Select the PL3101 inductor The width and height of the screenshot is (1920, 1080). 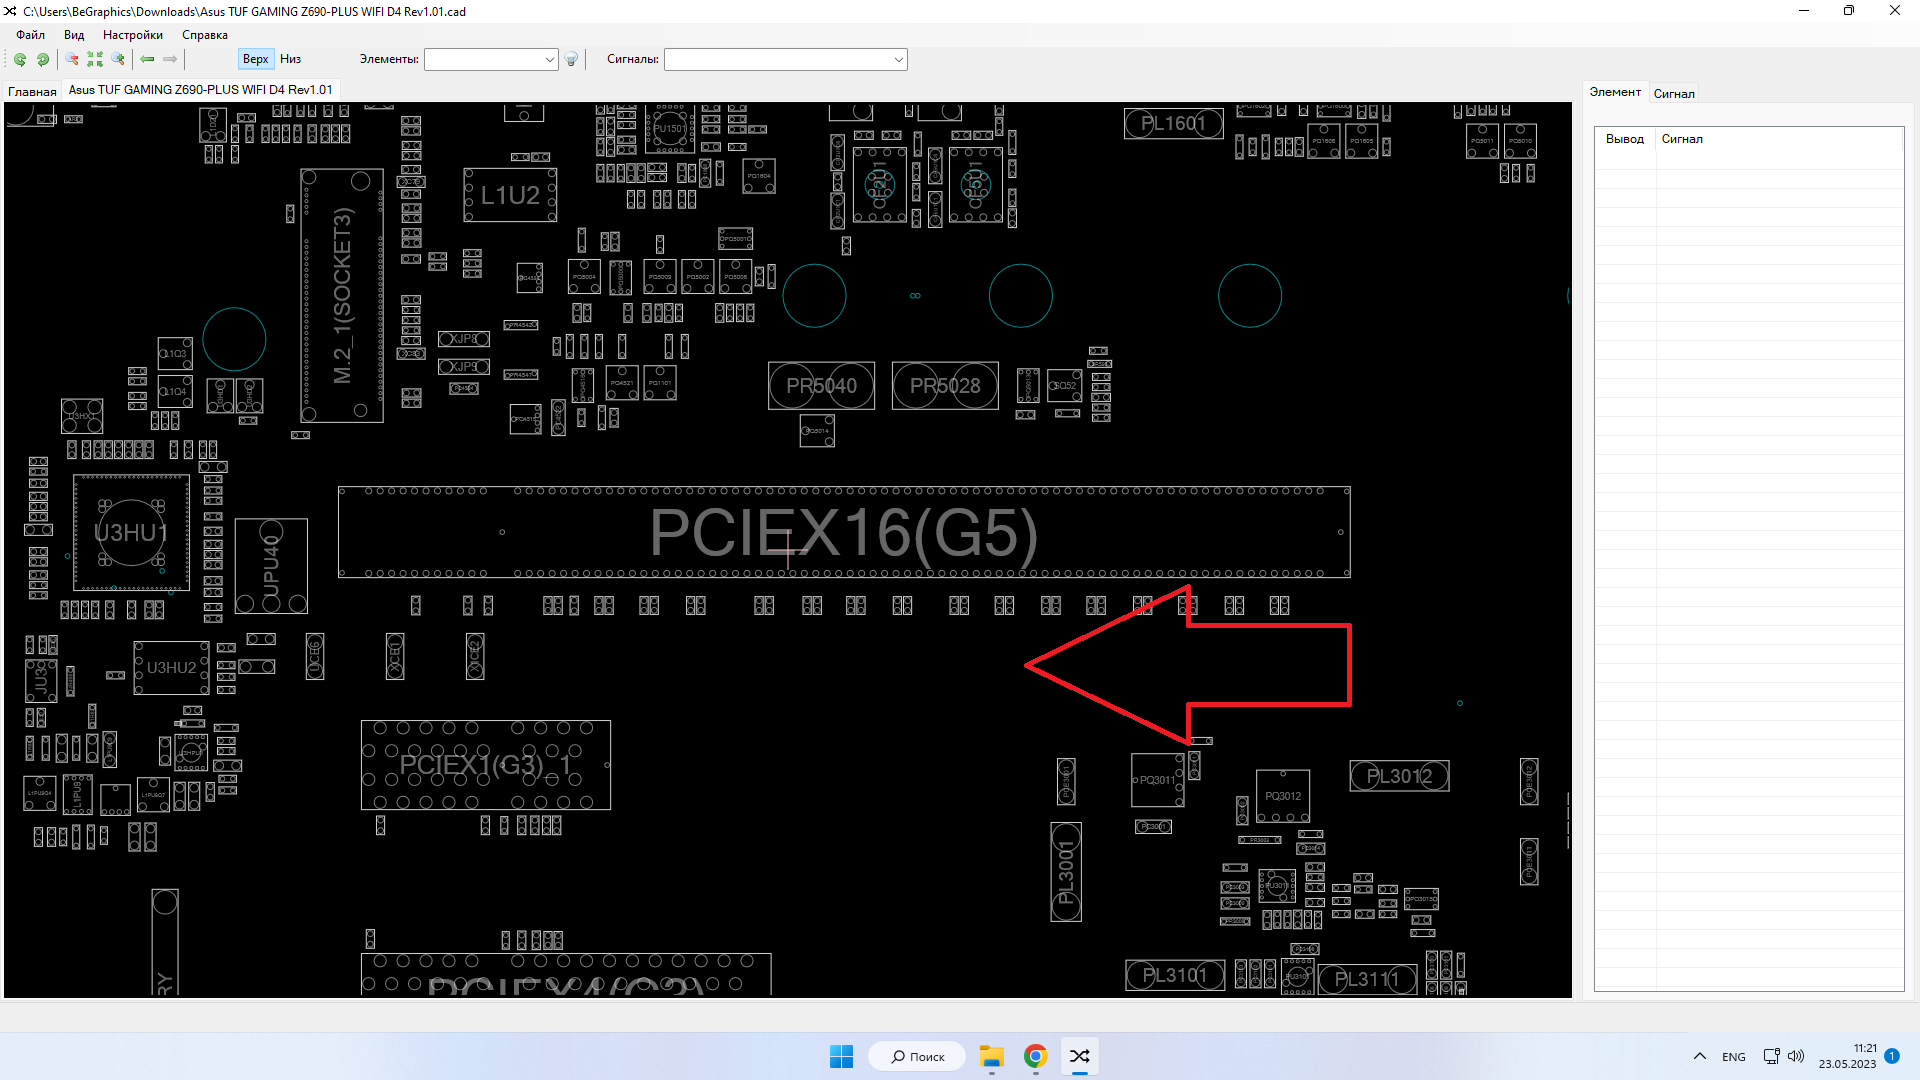(x=1175, y=975)
